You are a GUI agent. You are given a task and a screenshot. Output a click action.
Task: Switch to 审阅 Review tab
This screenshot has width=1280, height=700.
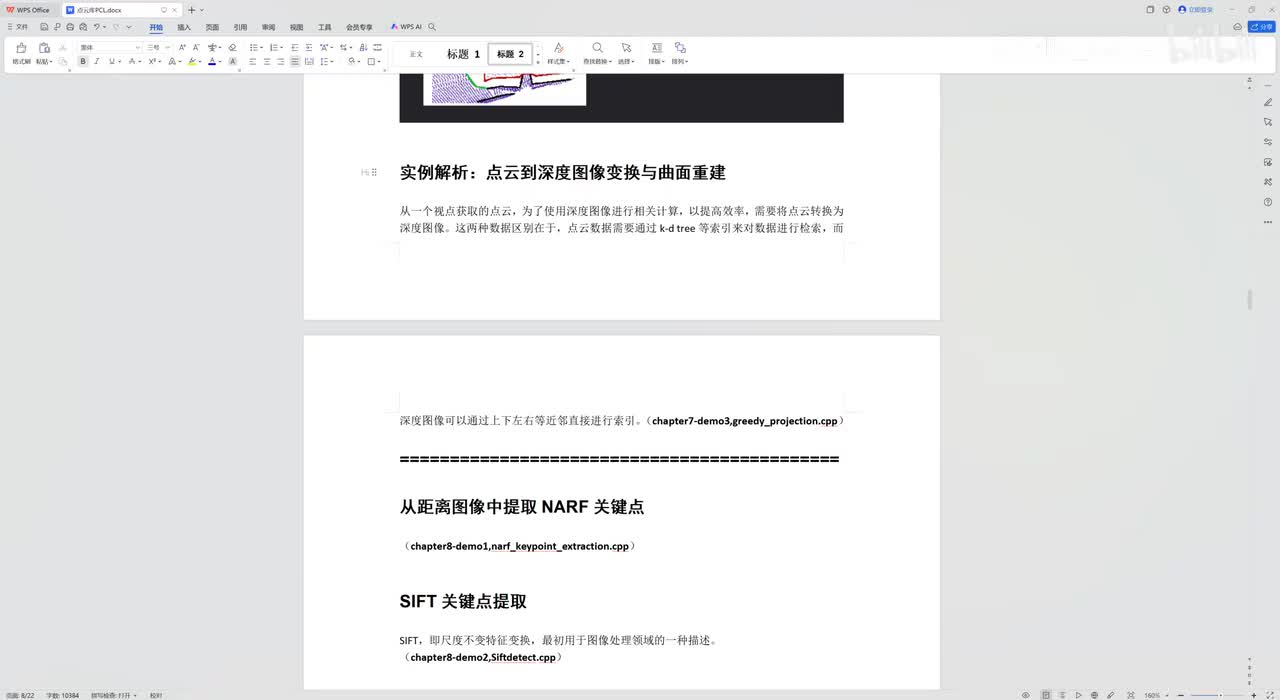(268, 27)
